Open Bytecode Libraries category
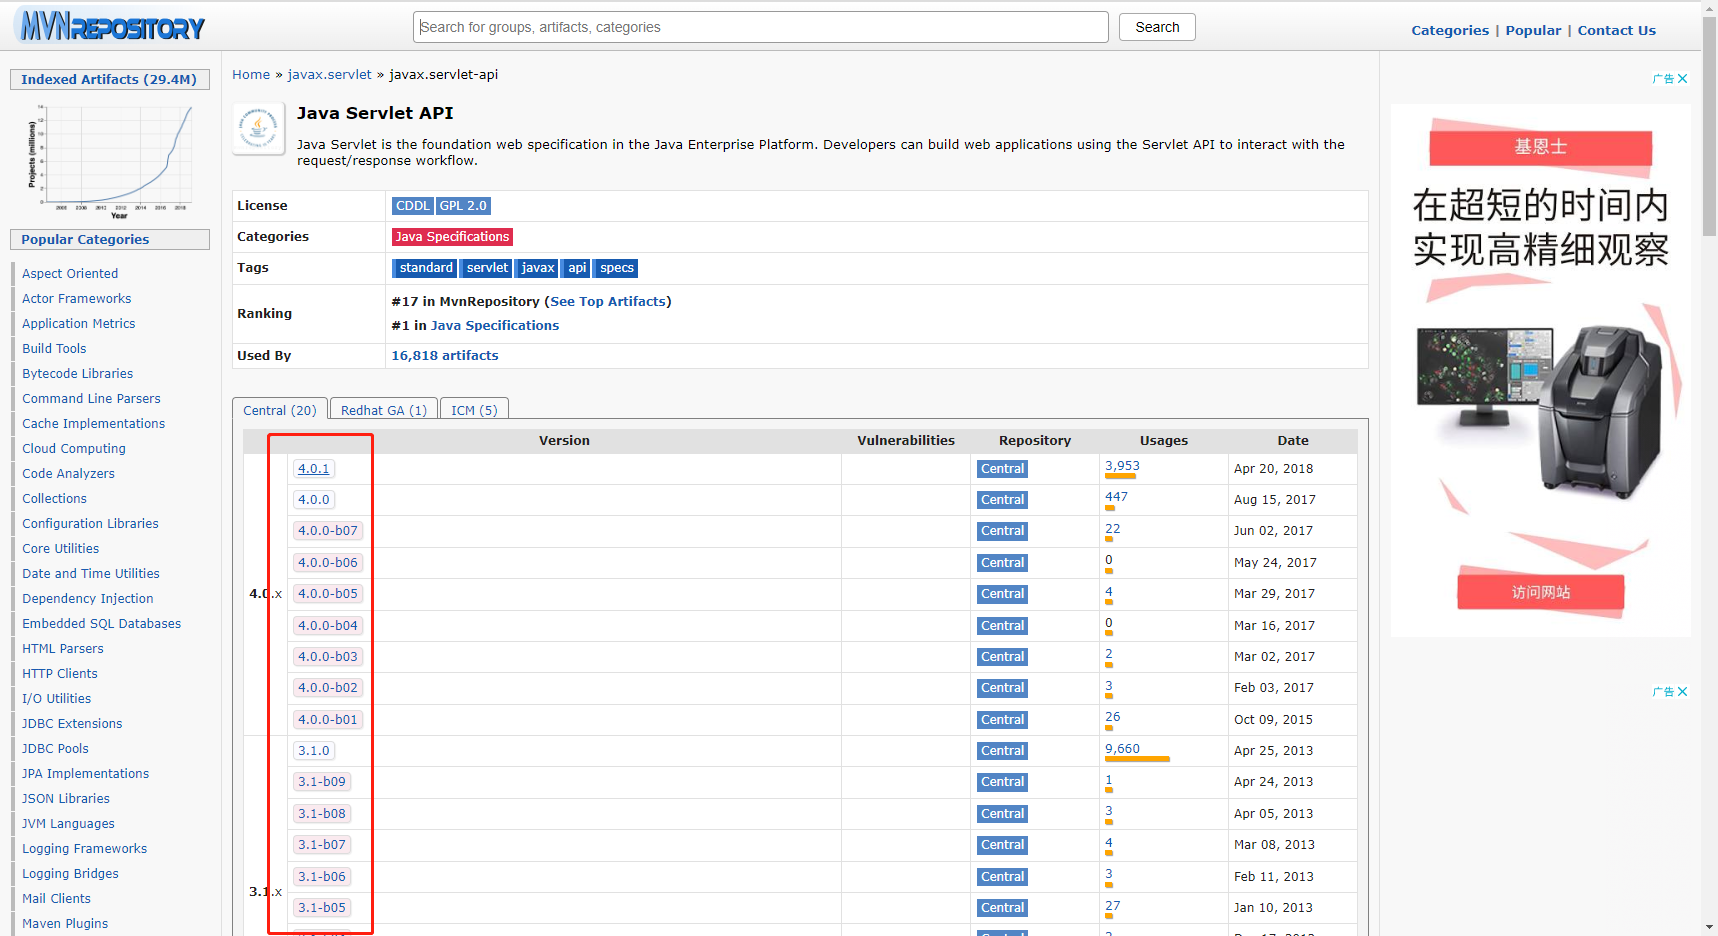This screenshot has height=936, width=1718. point(78,374)
